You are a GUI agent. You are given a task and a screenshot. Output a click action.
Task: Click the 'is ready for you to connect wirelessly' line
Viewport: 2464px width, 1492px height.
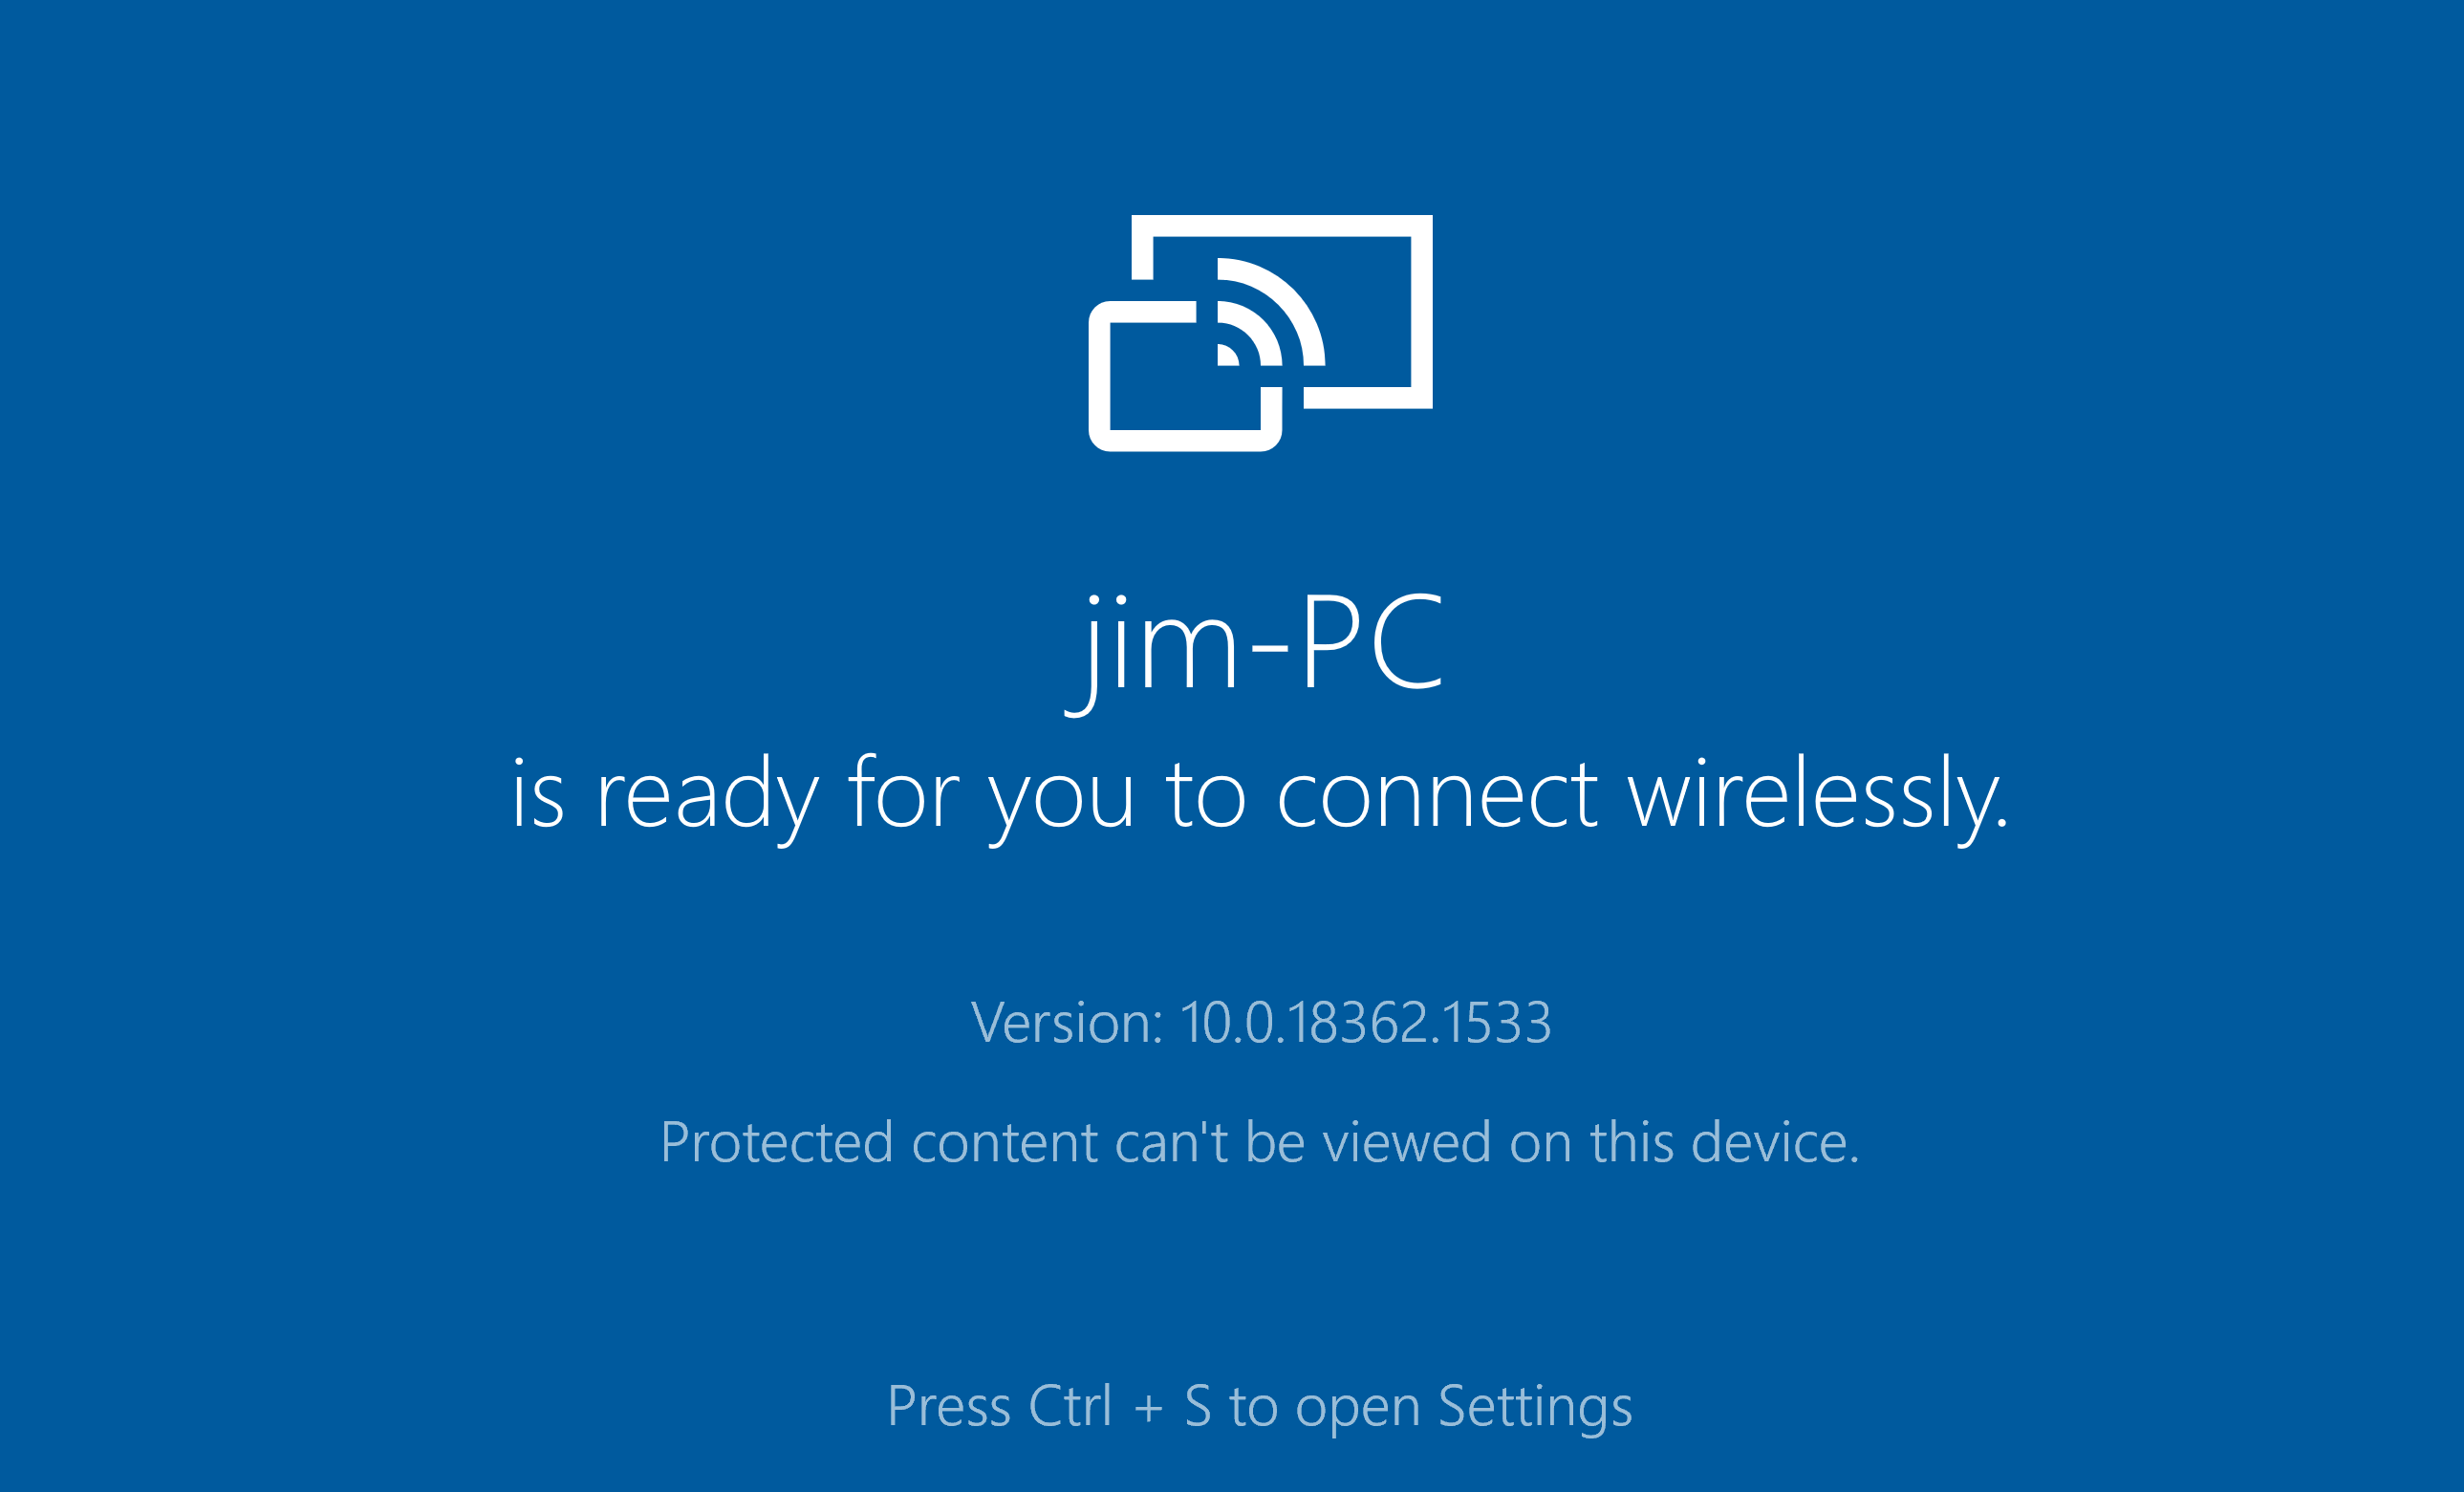coord(1259,800)
